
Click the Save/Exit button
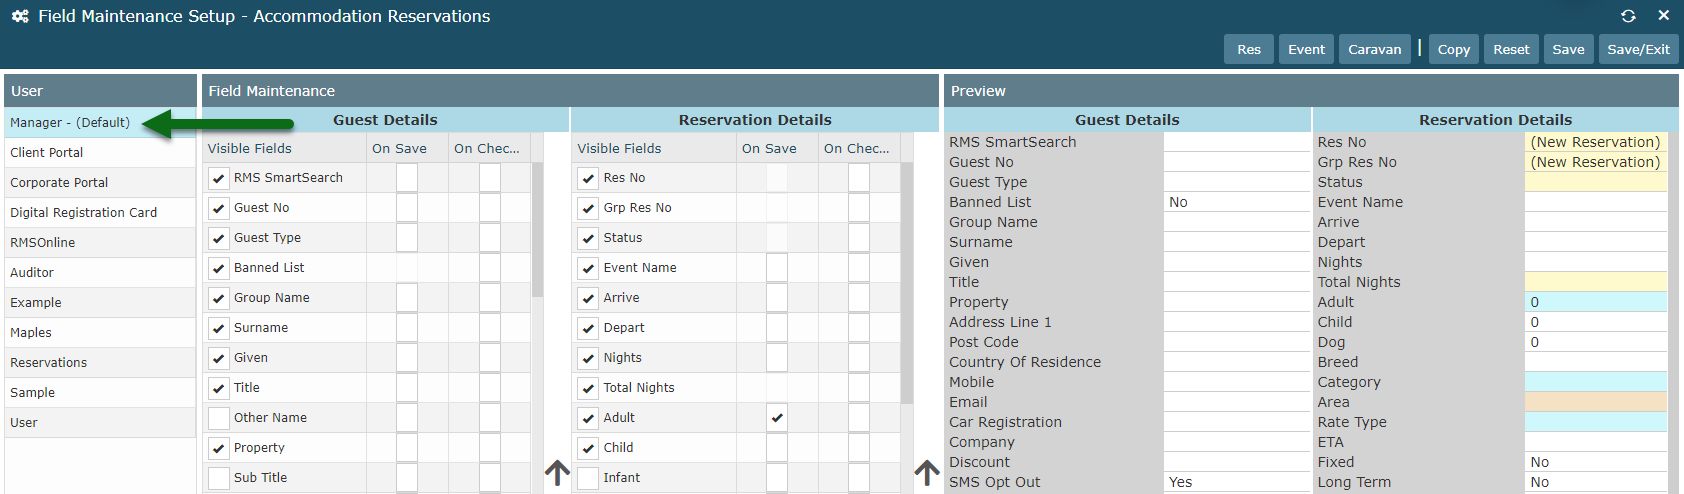click(1638, 49)
